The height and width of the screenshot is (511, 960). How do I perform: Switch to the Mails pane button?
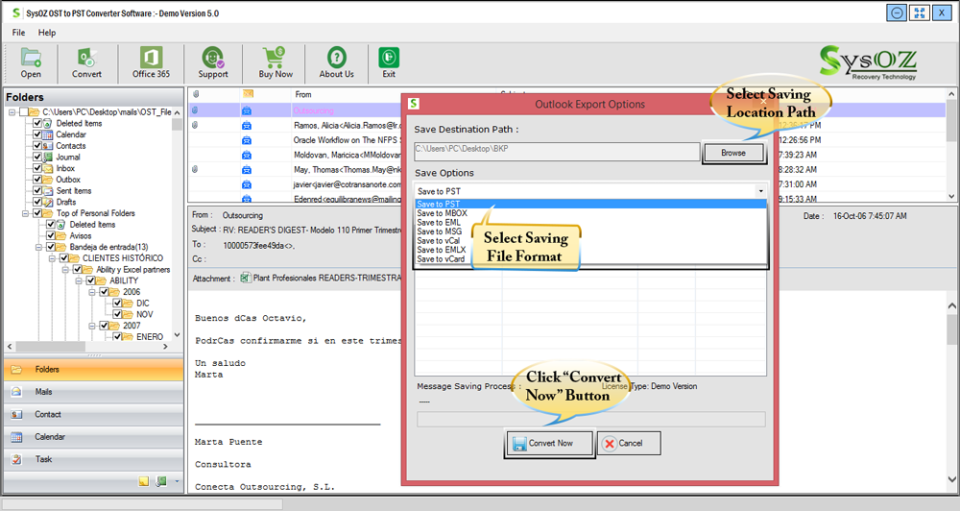(x=93, y=392)
